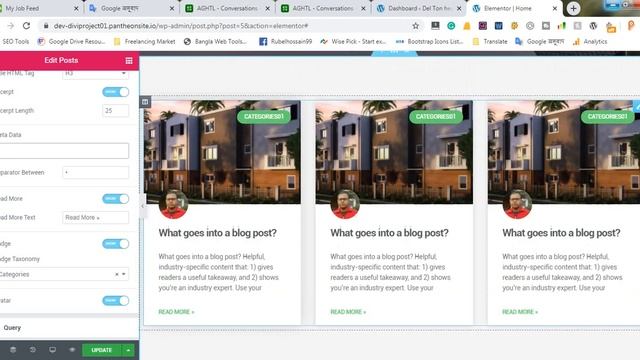Open the Badge Taxonomy Categories dropdown arrow
640x360 pixels.
124,274
